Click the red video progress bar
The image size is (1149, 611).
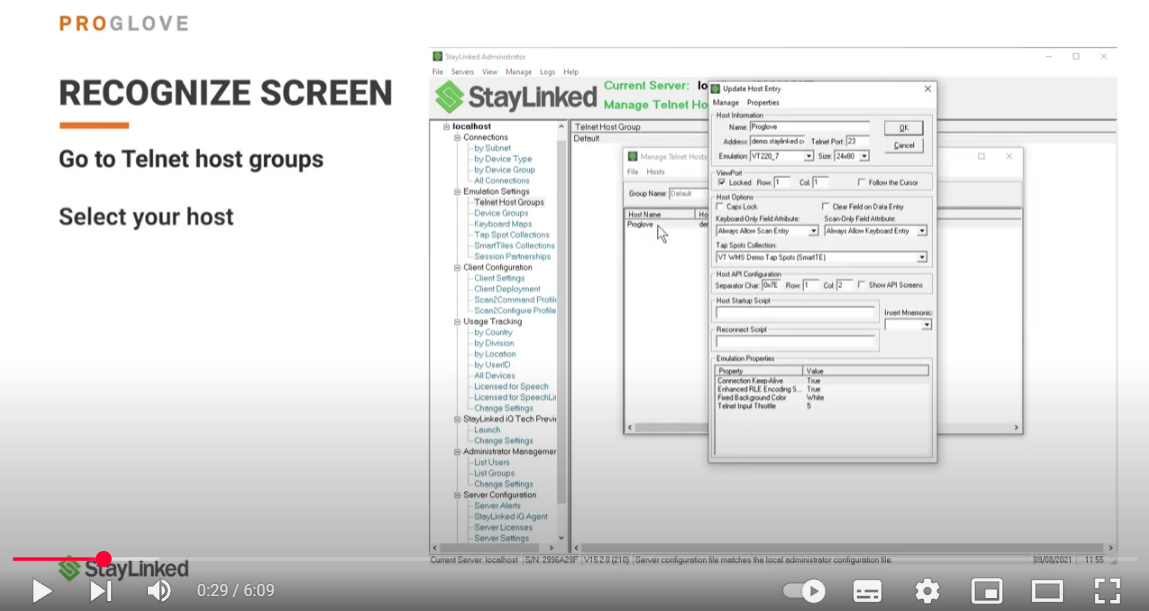pyautogui.click(x=58, y=559)
